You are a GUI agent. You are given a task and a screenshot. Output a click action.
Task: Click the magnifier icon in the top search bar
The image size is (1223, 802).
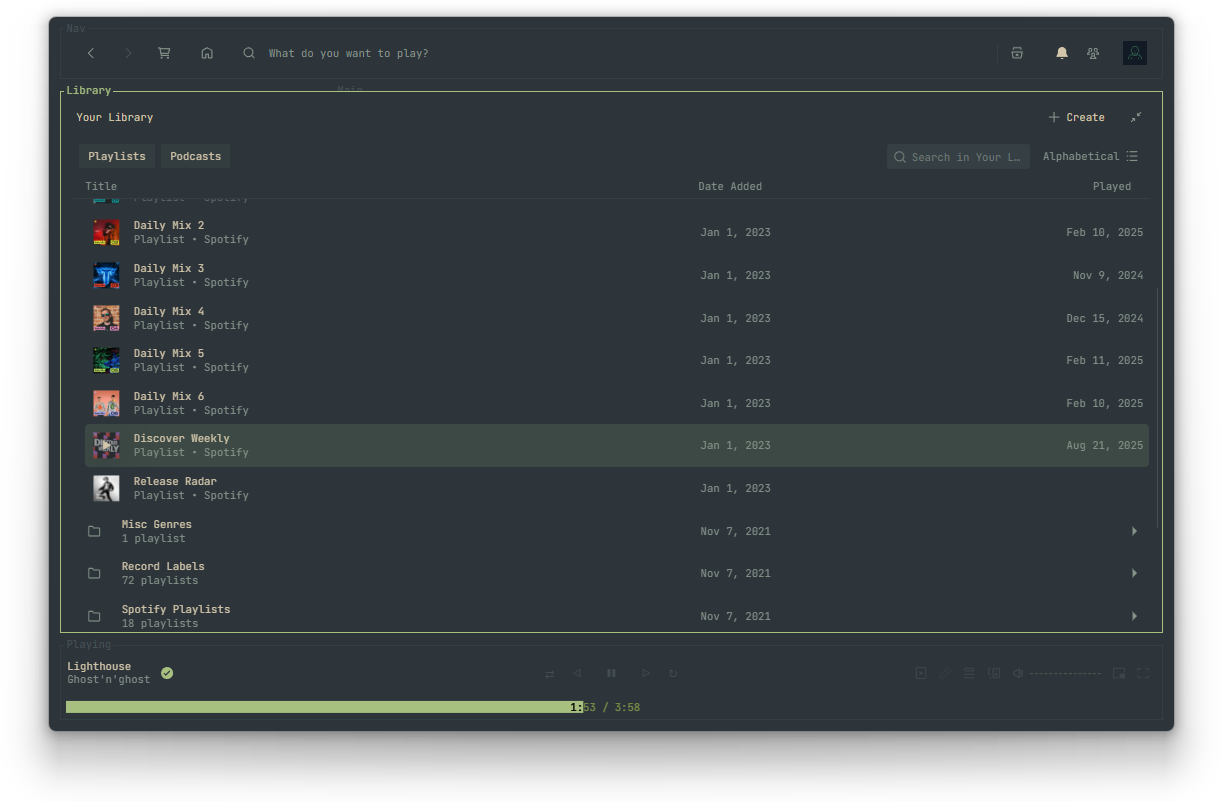(249, 53)
